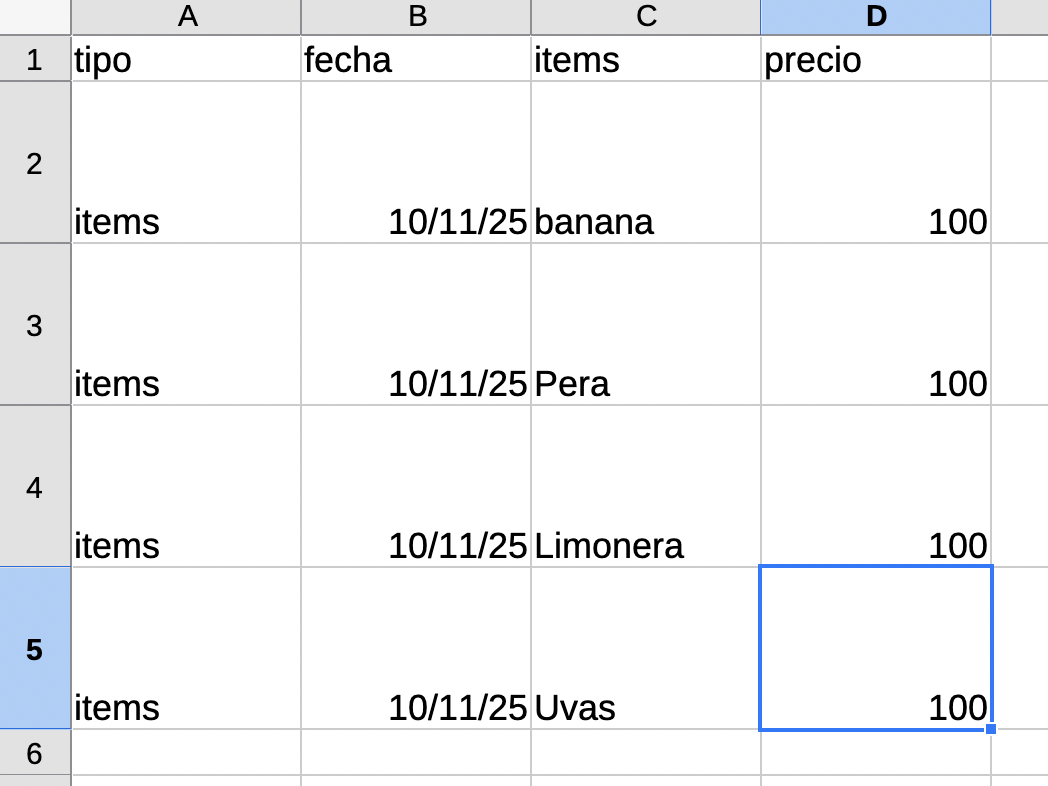Select row 6 header

[35, 753]
